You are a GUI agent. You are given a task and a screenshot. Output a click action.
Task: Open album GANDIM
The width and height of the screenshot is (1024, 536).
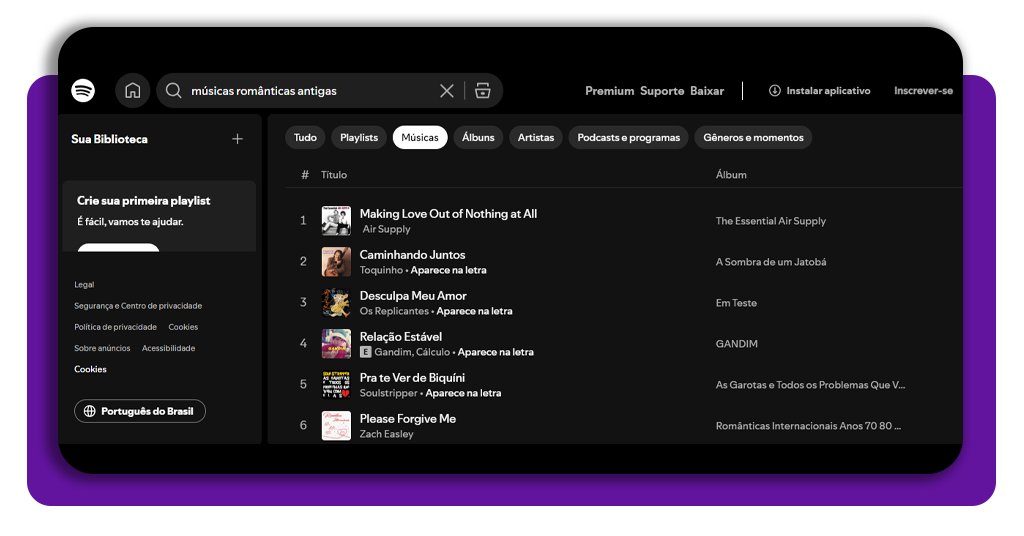(737, 344)
